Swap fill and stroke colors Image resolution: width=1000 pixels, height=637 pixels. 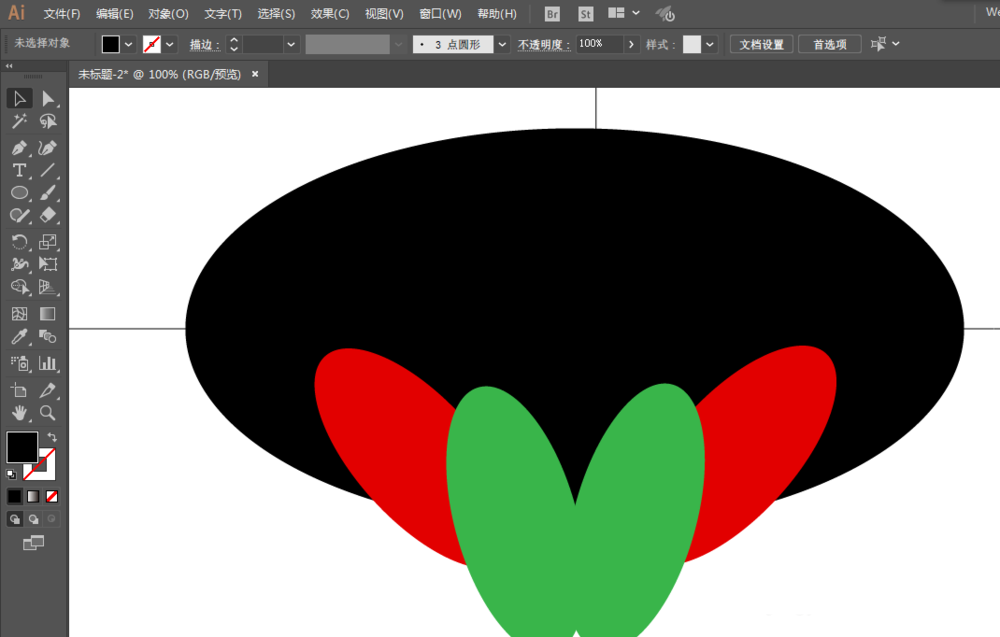[x=52, y=437]
